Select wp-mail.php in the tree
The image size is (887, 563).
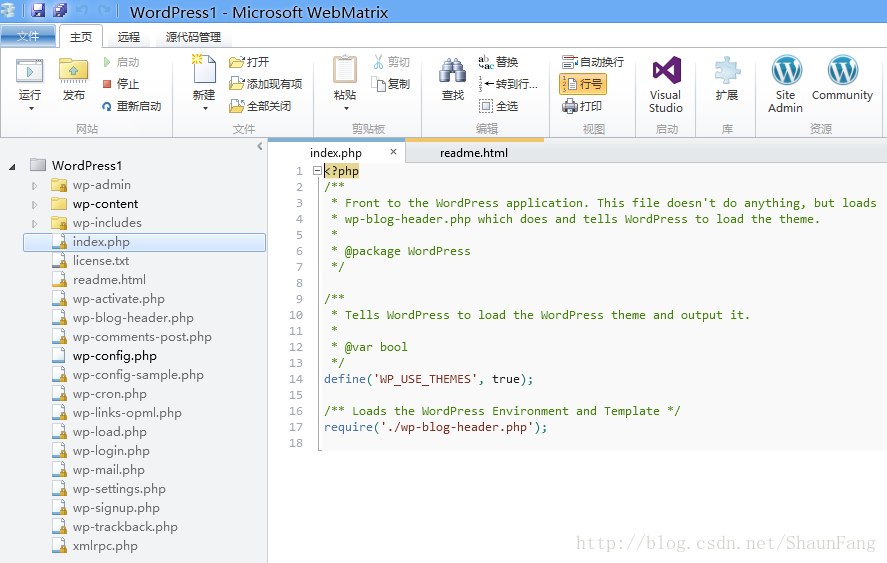pyautogui.click(x=108, y=470)
